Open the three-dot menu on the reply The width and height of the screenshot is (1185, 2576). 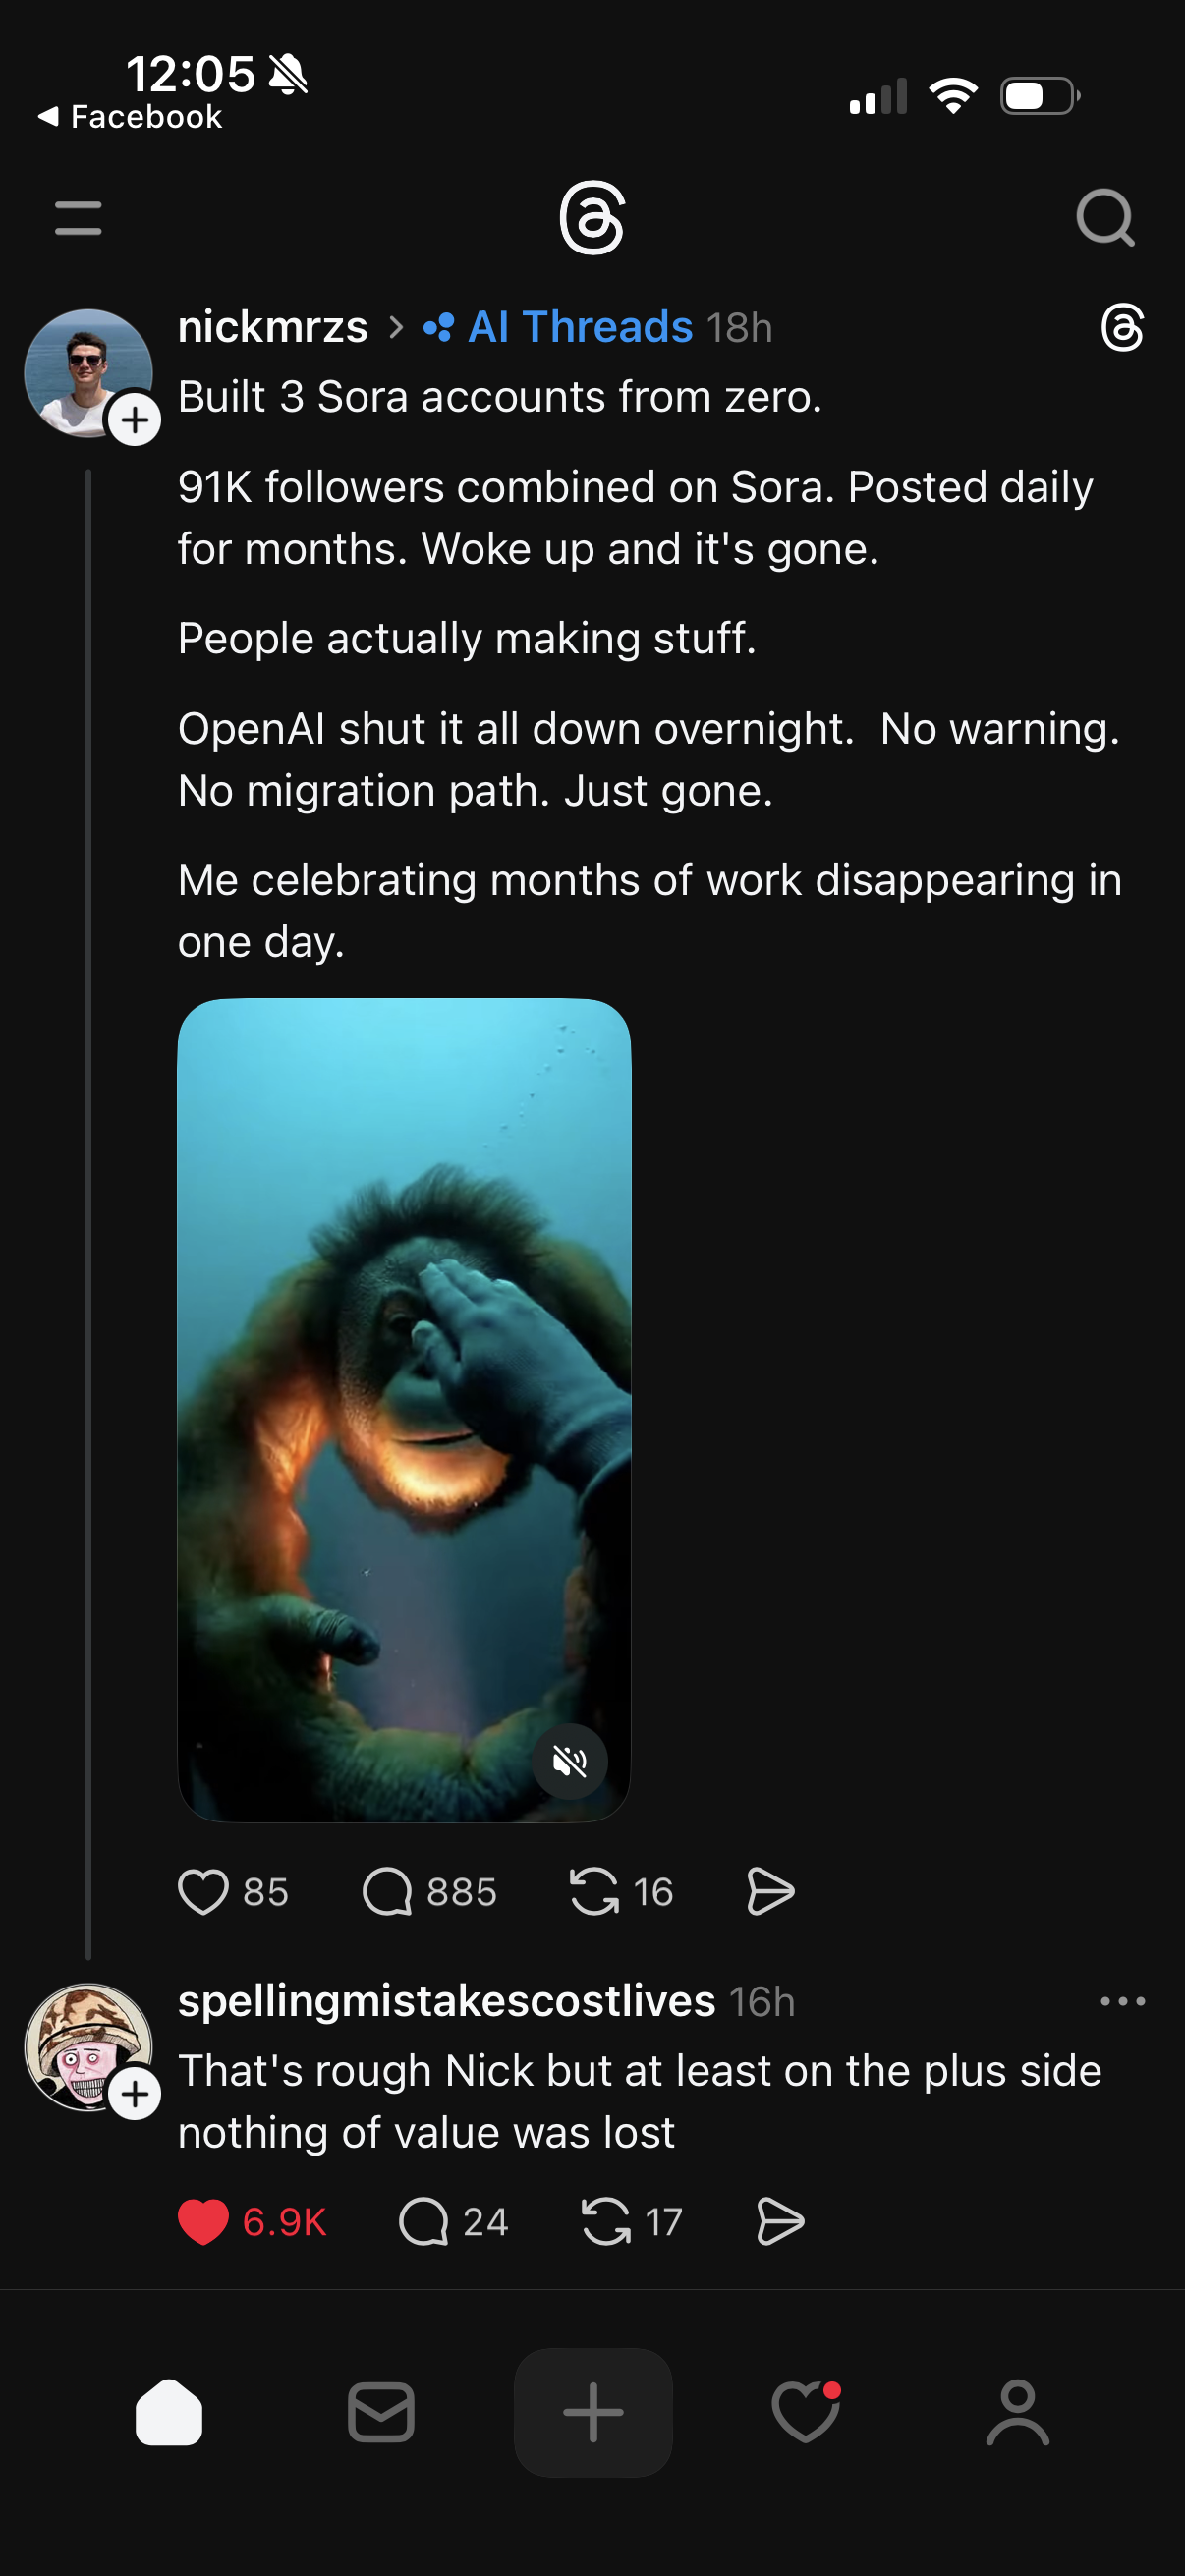pyautogui.click(x=1122, y=2001)
